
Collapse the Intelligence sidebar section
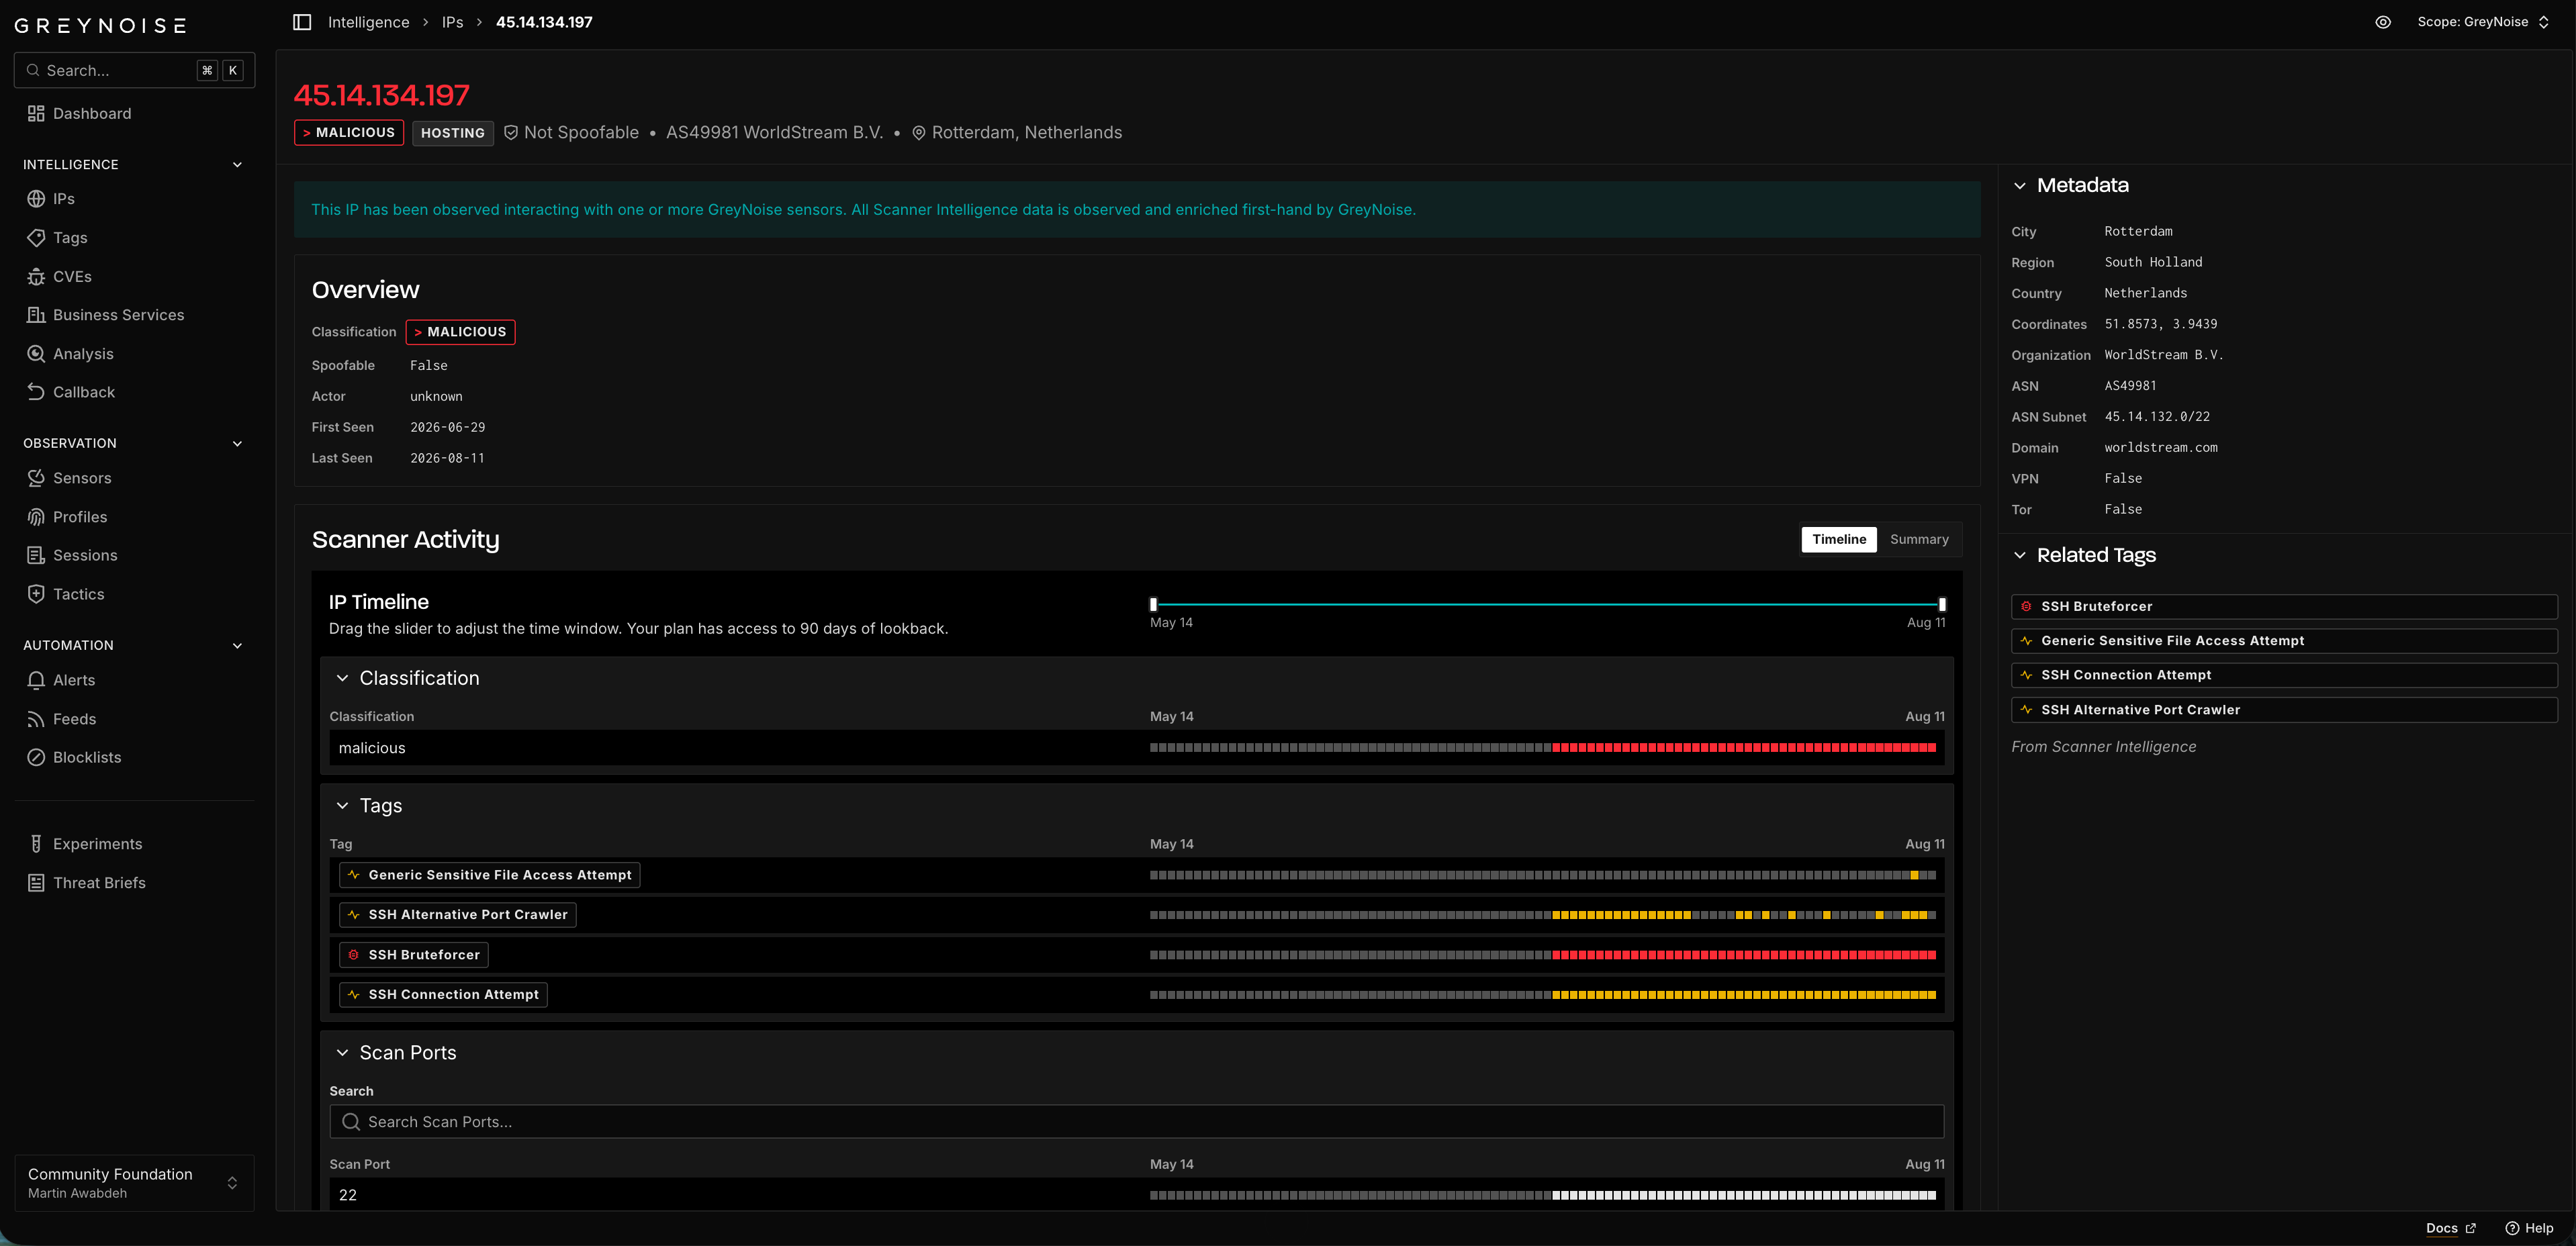(x=237, y=164)
